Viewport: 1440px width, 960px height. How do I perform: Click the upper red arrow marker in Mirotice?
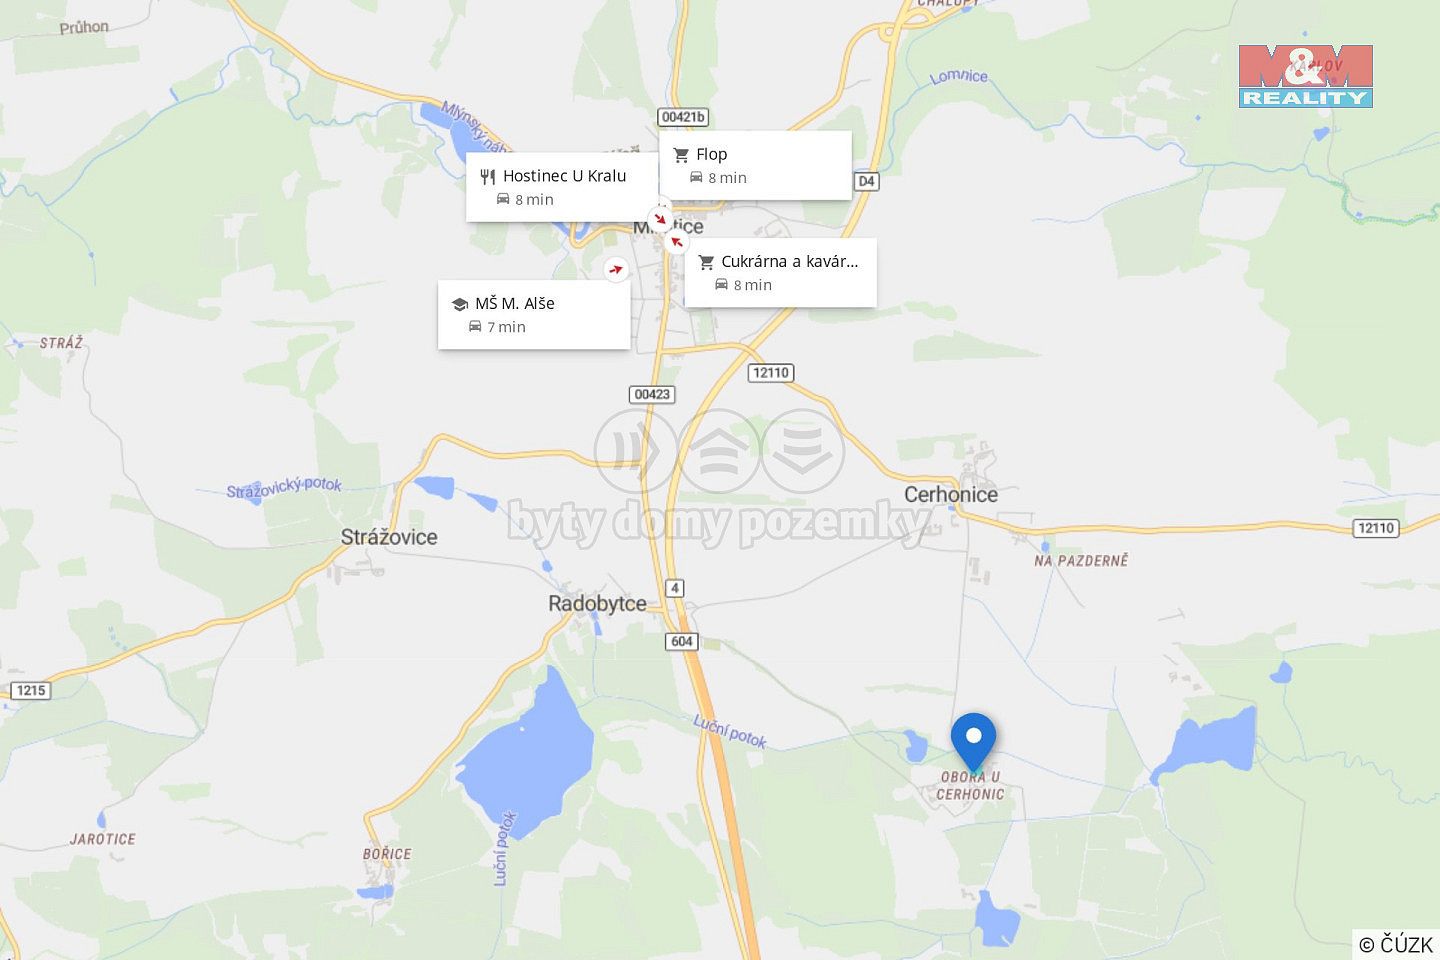(660, 219)
